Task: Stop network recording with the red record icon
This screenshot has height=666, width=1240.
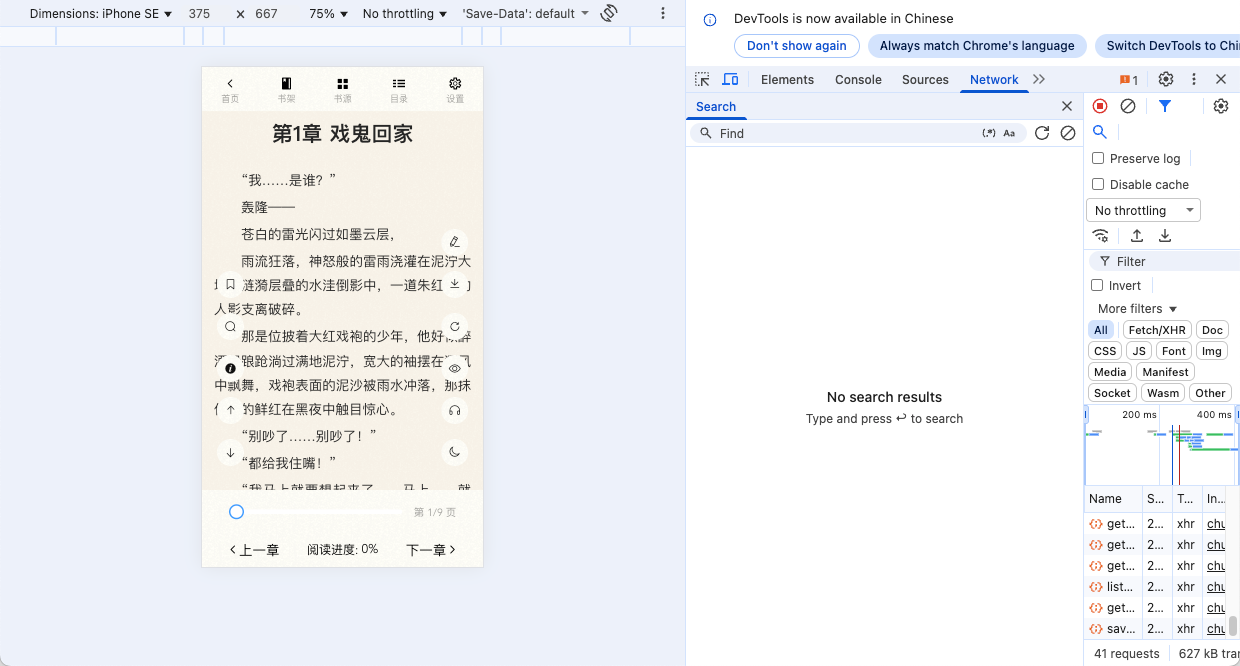Action: pos(1100,106)
